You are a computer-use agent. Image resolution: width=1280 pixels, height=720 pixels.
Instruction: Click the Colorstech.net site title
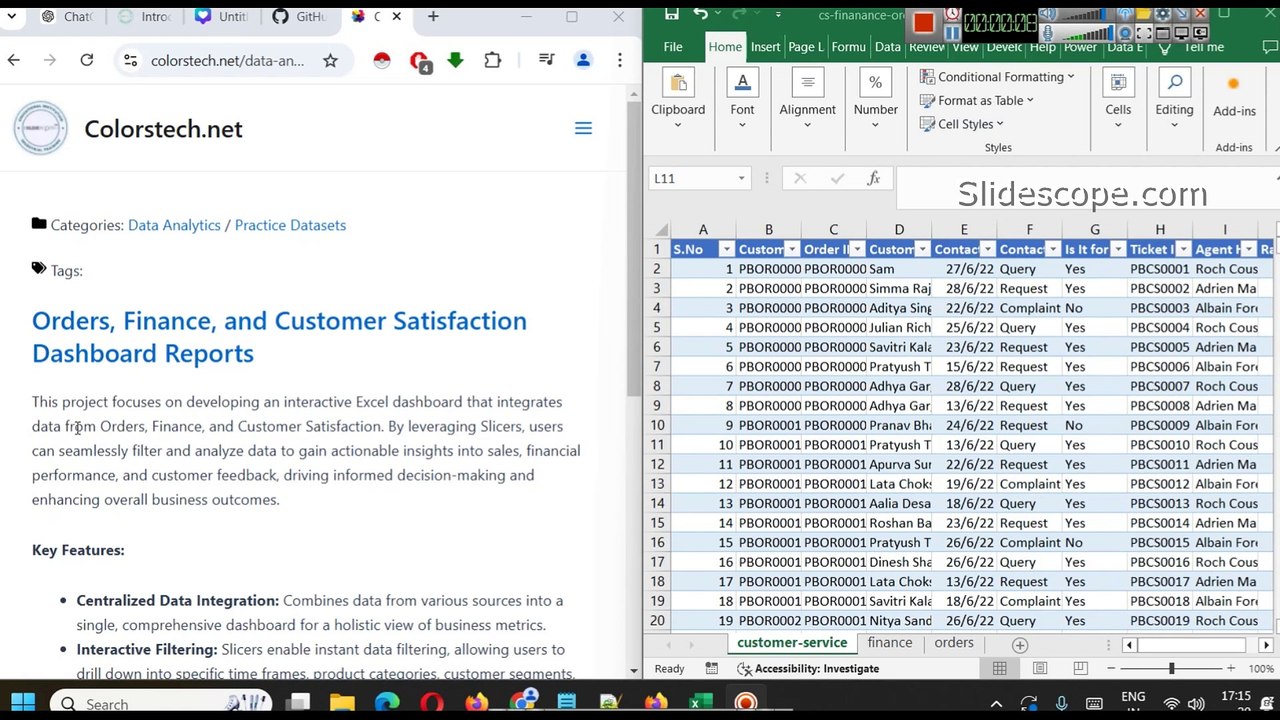[163, 129]
